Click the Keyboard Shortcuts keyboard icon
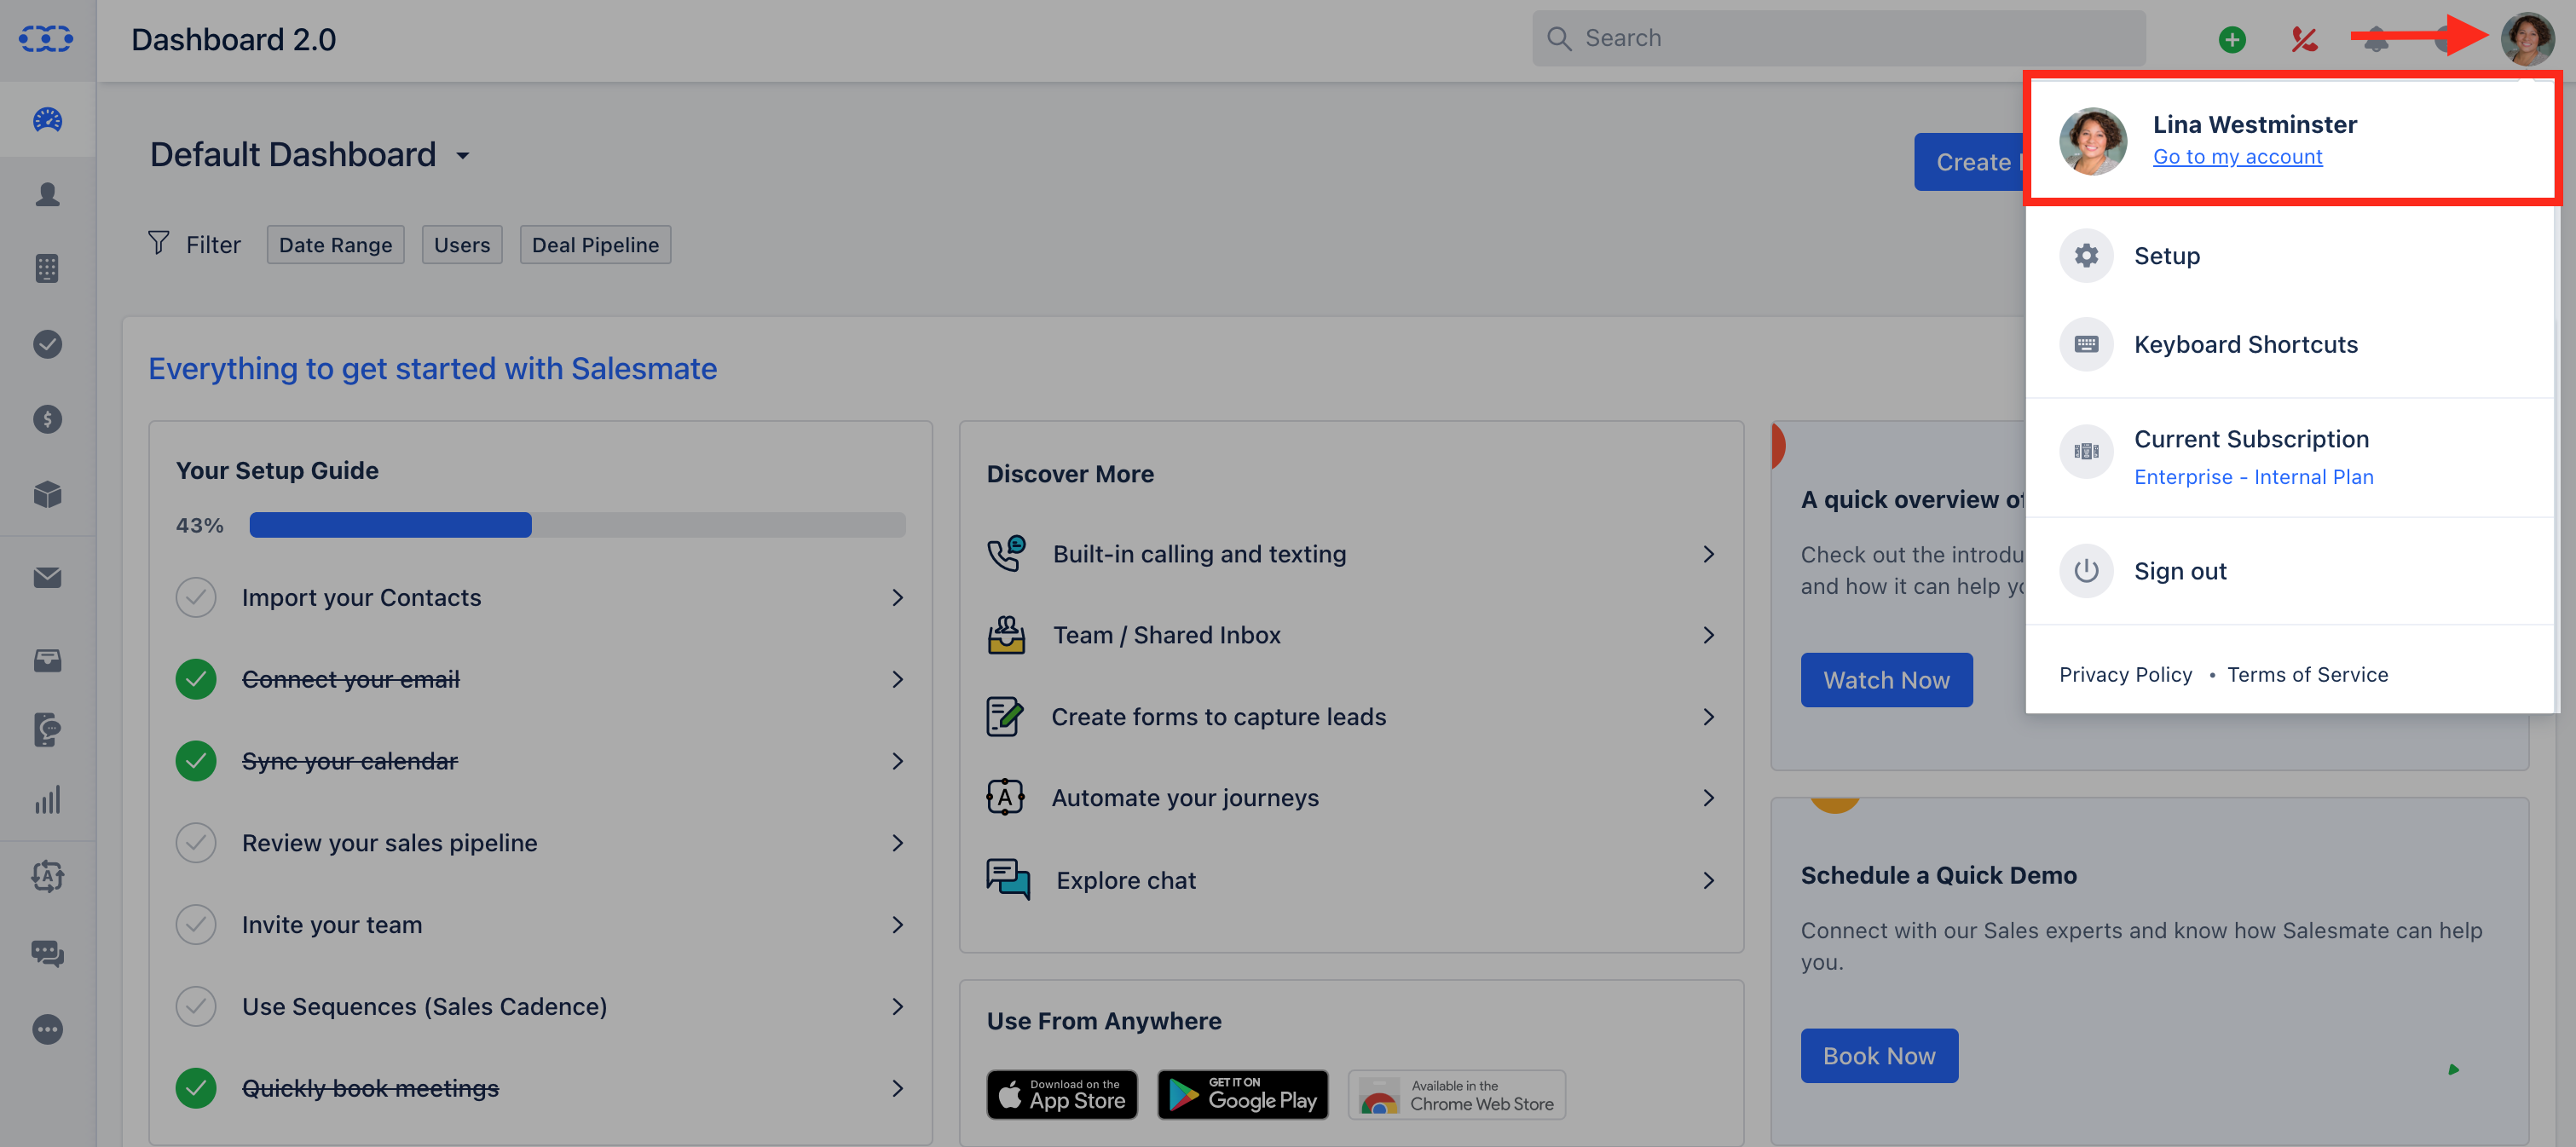The height and width of the screenshot is (1147, 2576). point(2086,344)
